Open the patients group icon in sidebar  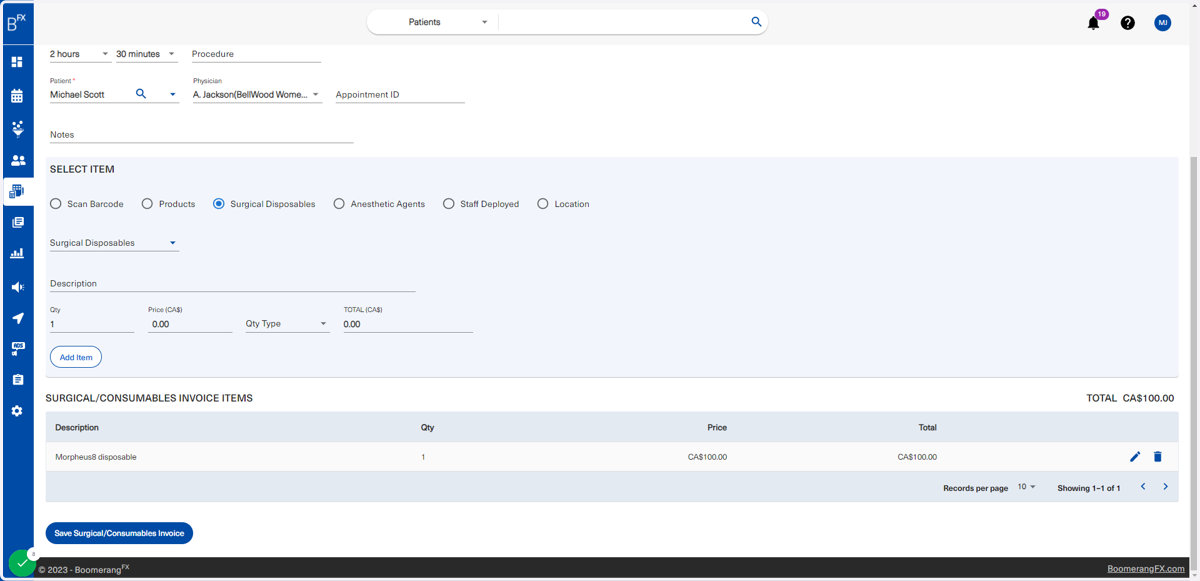tap(17, 160)
